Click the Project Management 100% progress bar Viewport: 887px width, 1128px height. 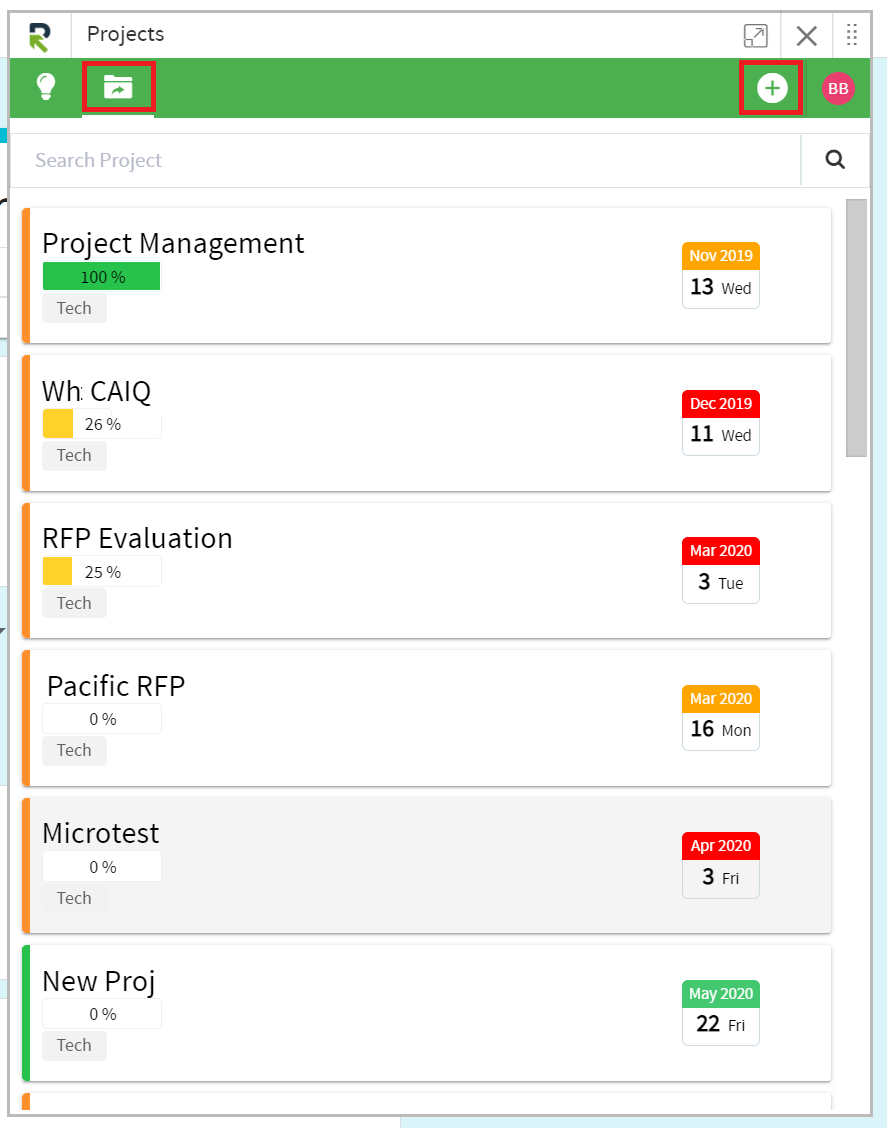click(101, 276)
